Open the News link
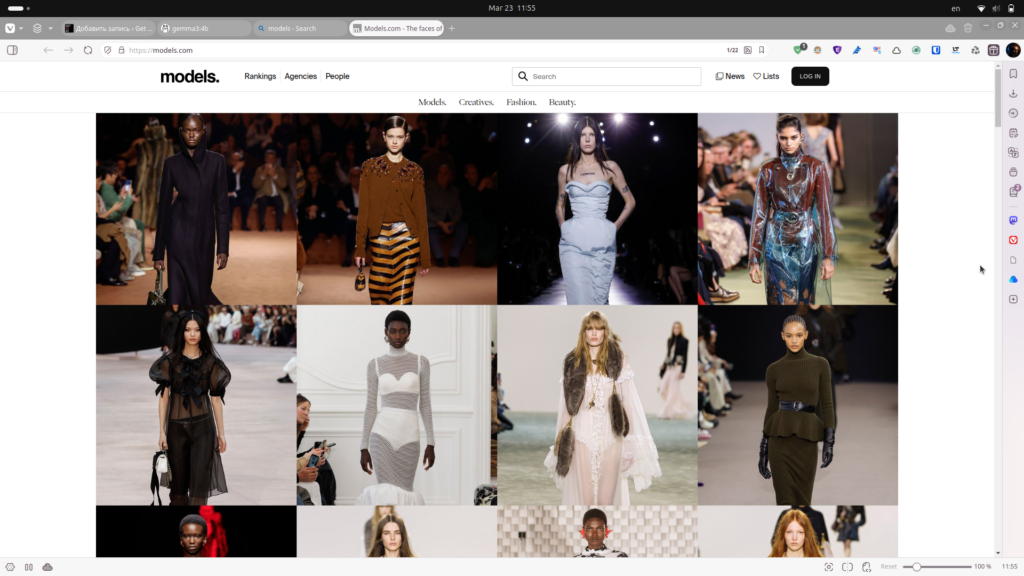This screenshot has height=576, width=1024. (730, 76)
